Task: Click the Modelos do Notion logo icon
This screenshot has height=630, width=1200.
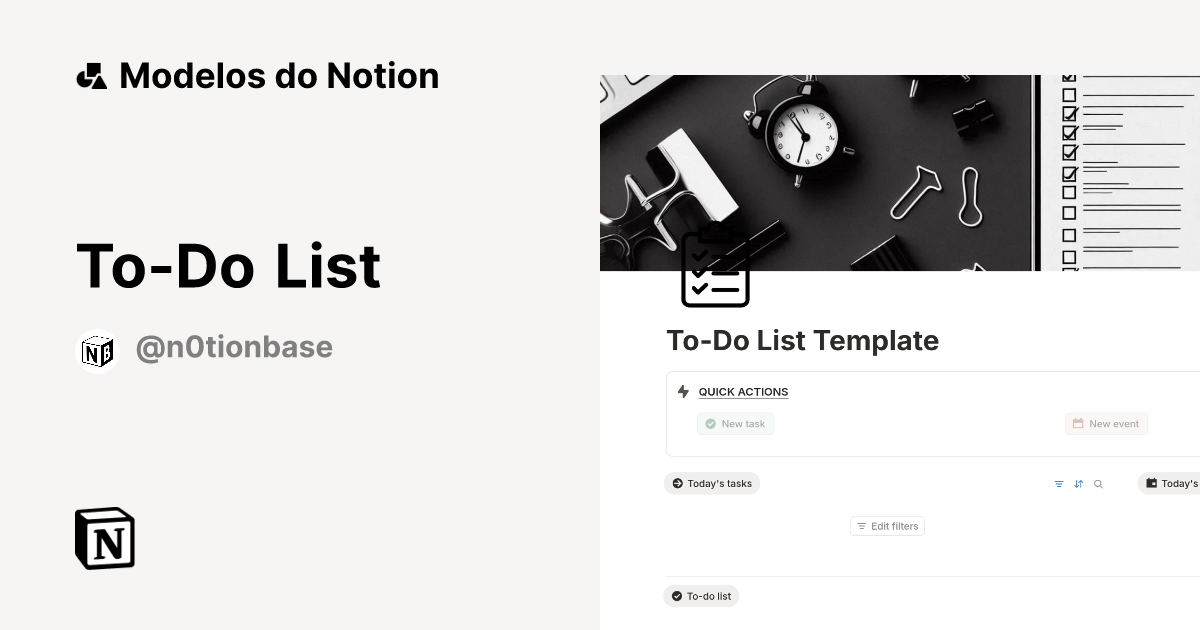Action: [91, 74]
